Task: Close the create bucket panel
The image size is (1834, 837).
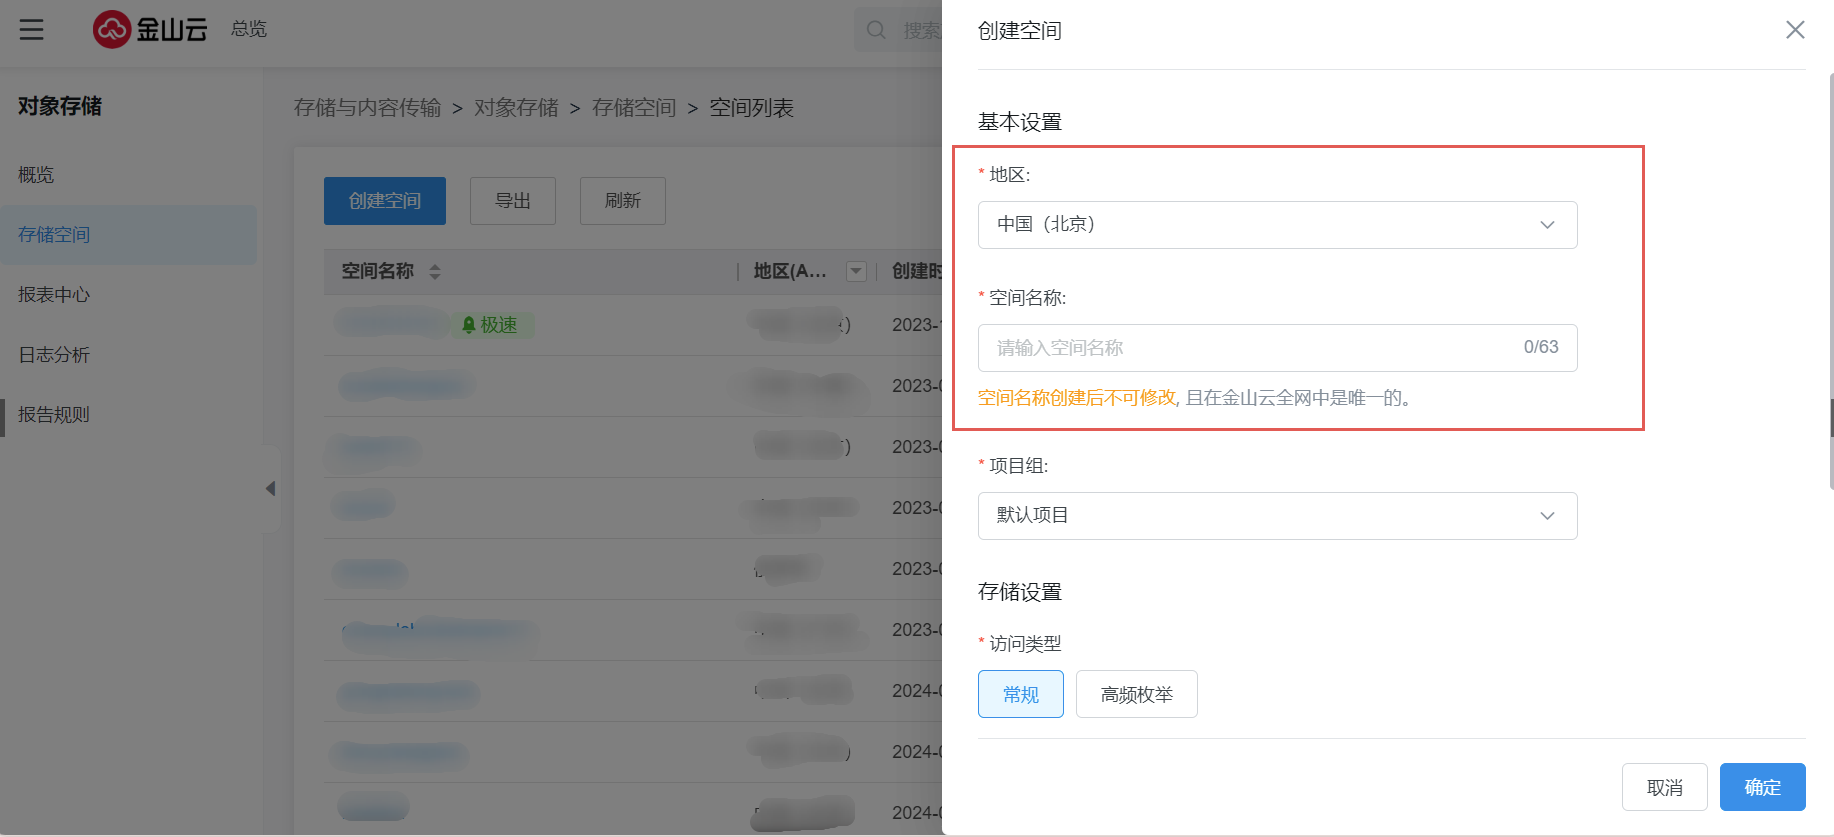Action: pos(1795,30)
